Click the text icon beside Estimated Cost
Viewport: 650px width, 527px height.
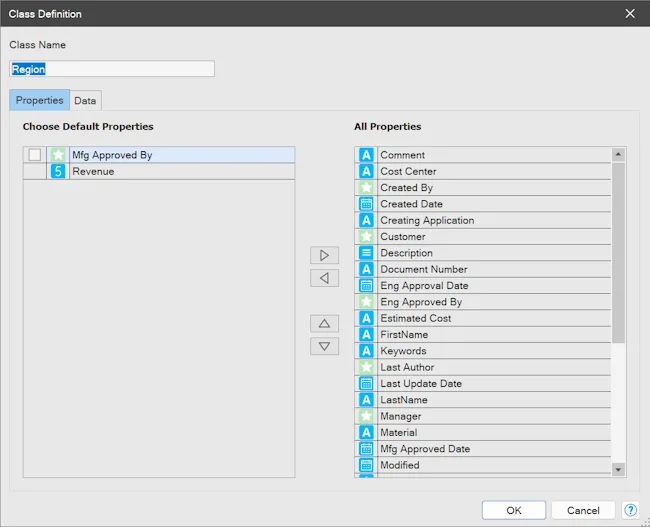pyautogui.click(x=366, y=318)
